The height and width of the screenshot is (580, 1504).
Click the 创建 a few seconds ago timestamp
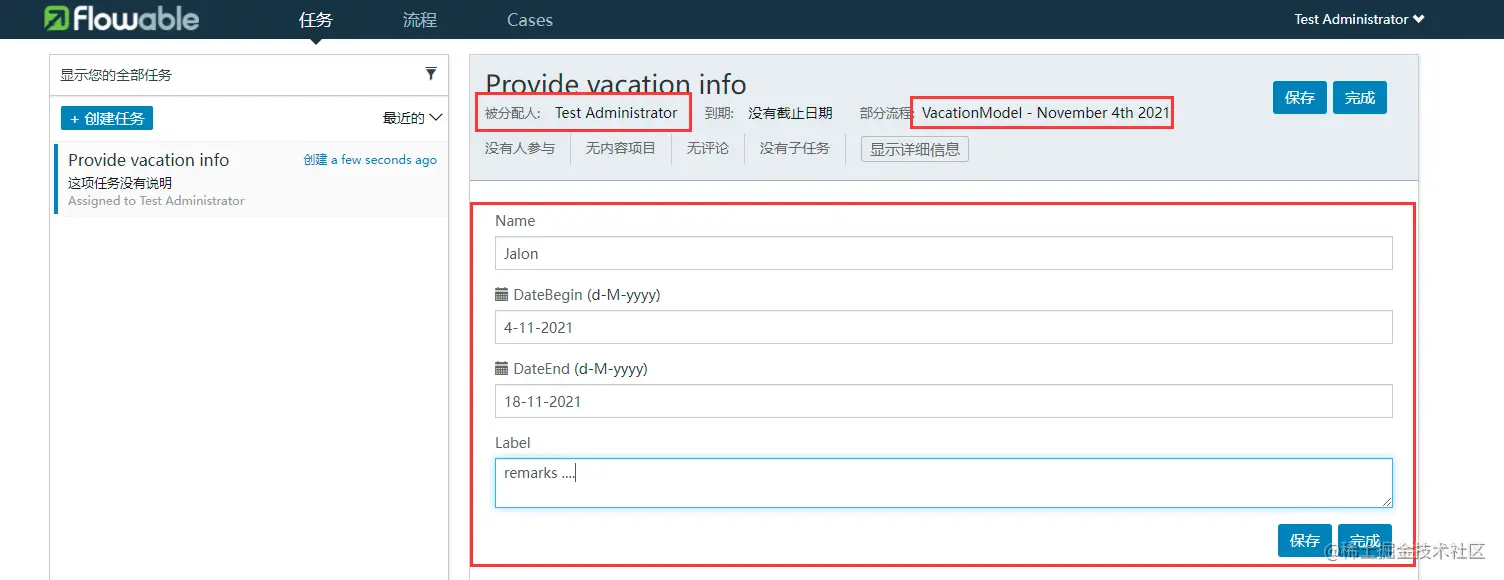(x=370, y=160)
